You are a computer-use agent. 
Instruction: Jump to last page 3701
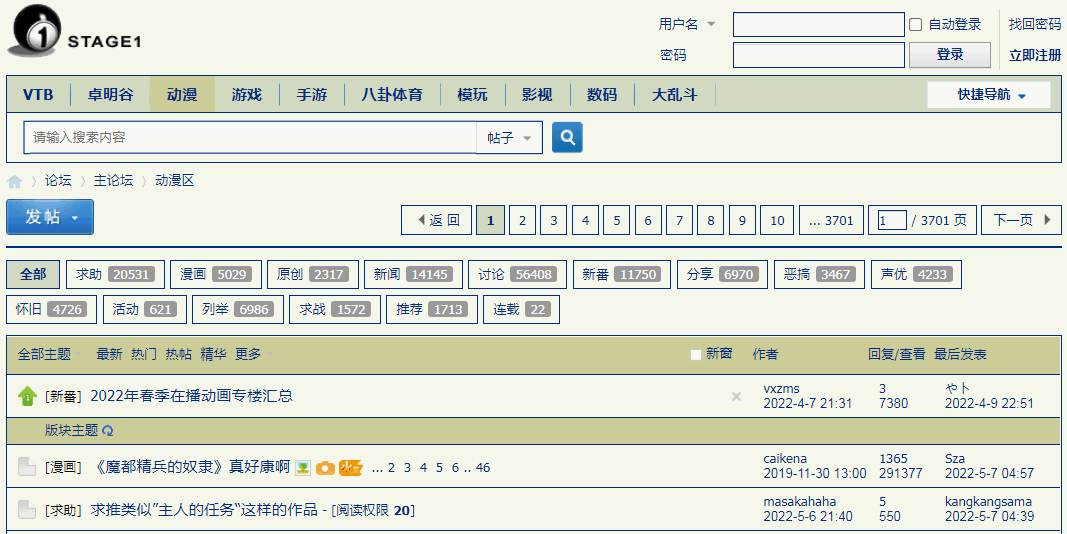click(x=831, y=220)
